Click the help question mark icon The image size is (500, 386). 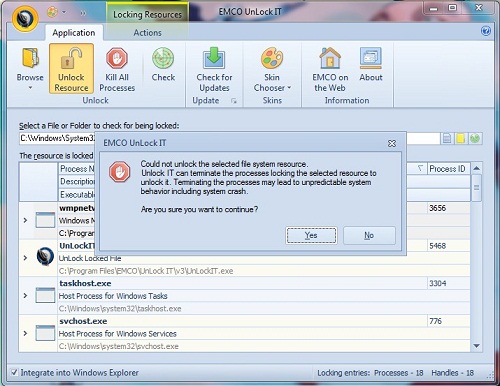486,31
